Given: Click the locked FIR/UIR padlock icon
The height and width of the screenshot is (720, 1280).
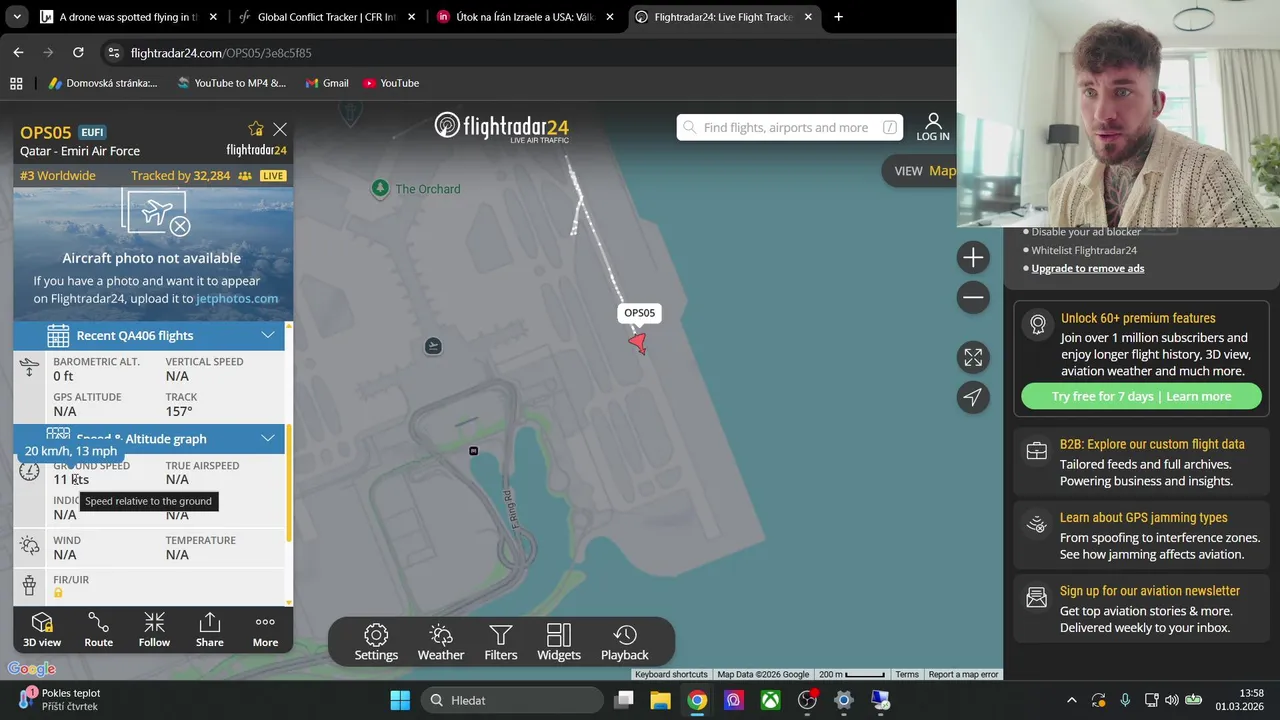Looking at the screenshot, I should 58,593.
